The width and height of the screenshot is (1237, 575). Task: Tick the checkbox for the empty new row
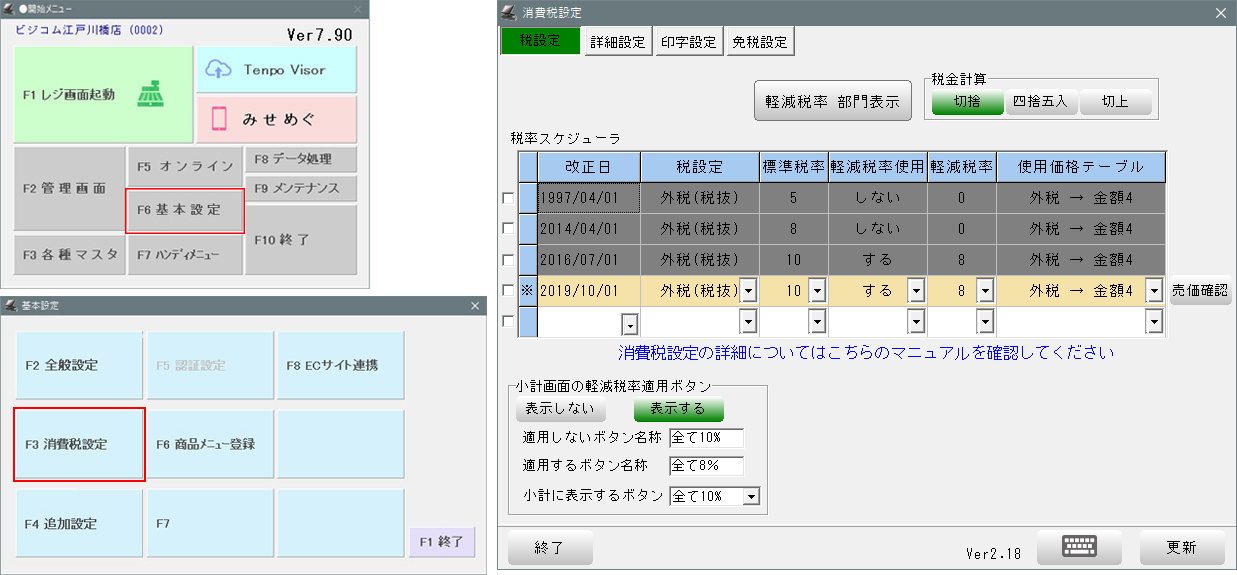tap(508, 322)
